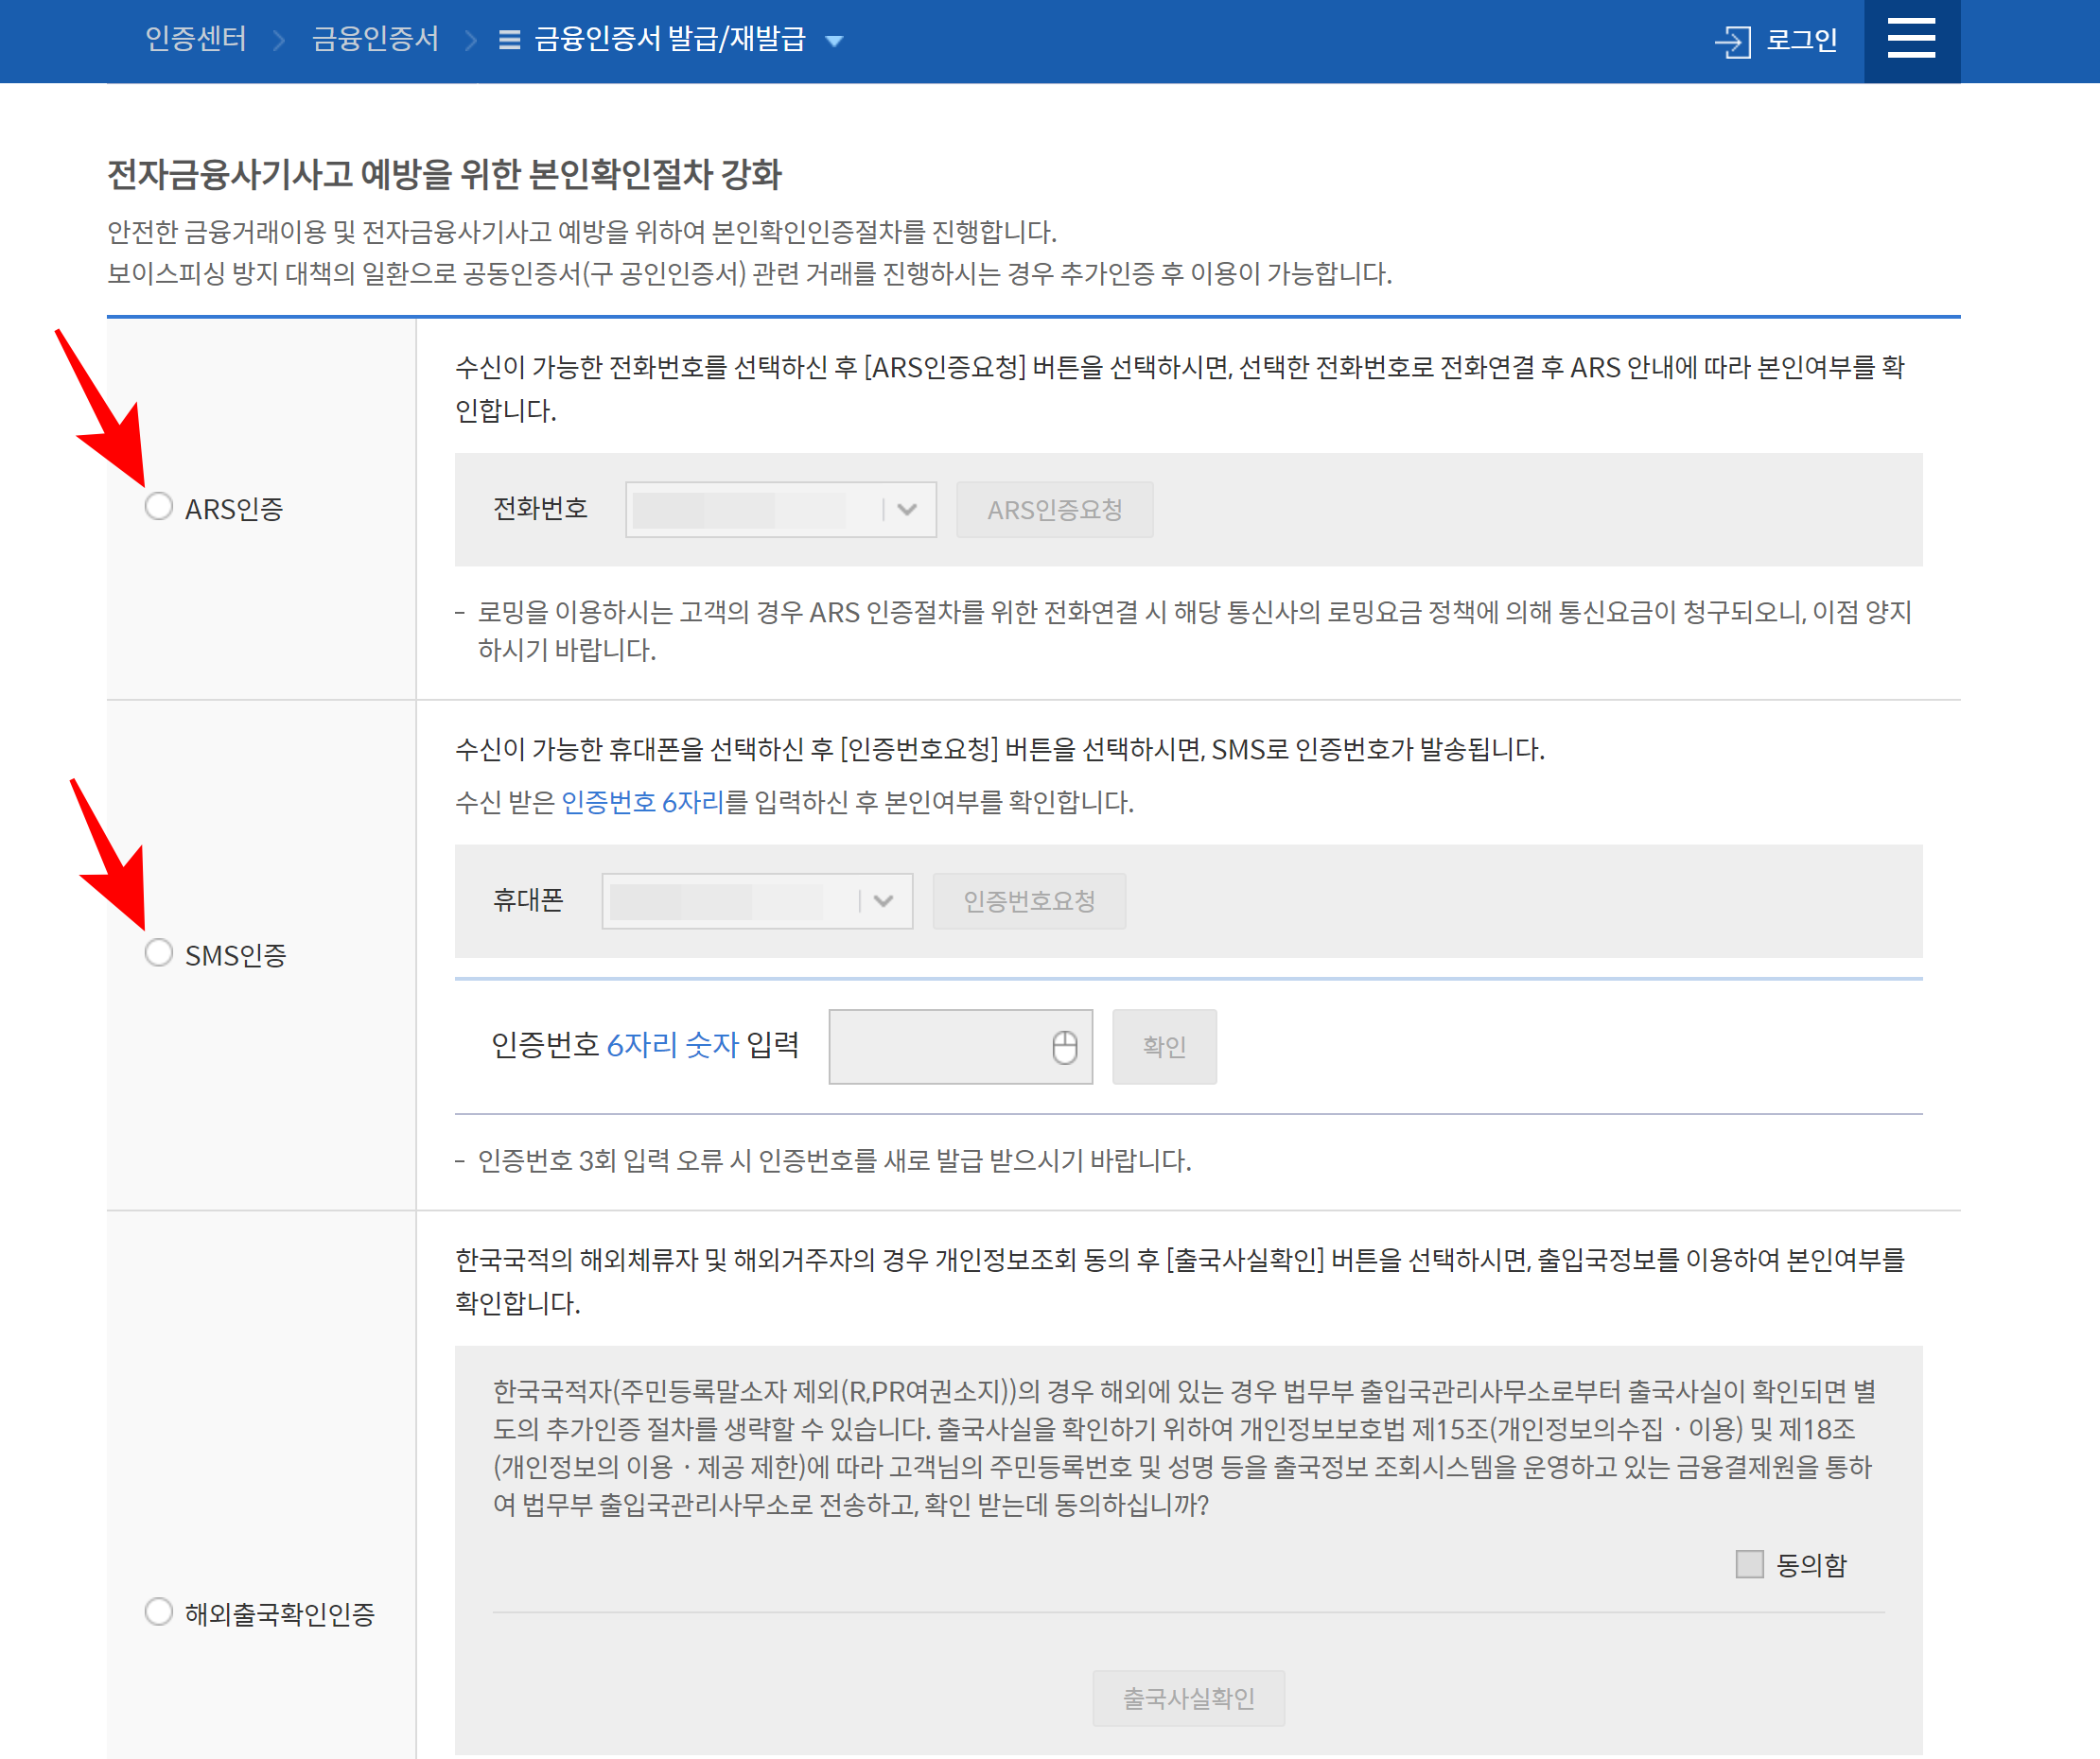Screen dimensions: 2100x1759
Task: Check the 동의함 agreement checkbox
Action: (1748, 1564)
